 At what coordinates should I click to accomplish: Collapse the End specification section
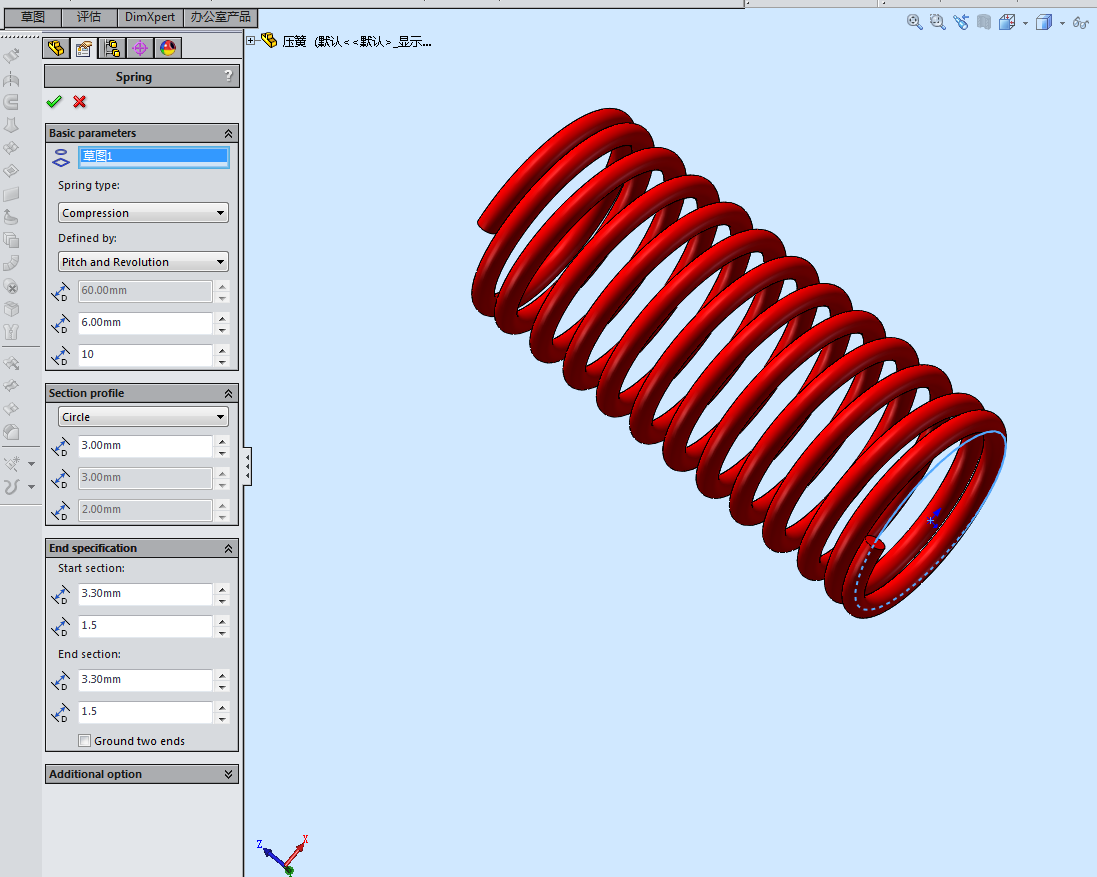pos(228,549)
